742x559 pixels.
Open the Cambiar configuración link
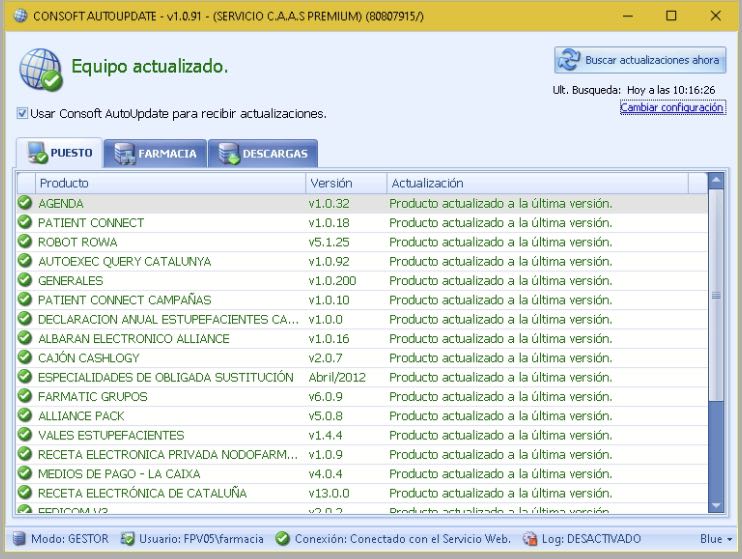coord(672,107)
